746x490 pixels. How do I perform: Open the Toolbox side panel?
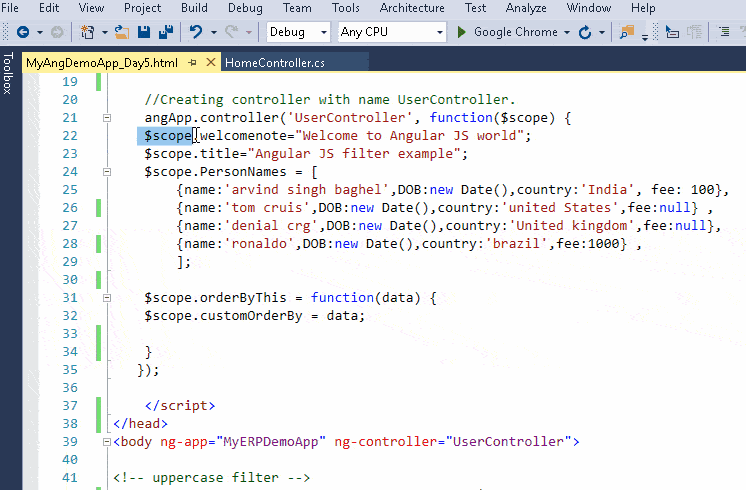(x=8, y=73)
